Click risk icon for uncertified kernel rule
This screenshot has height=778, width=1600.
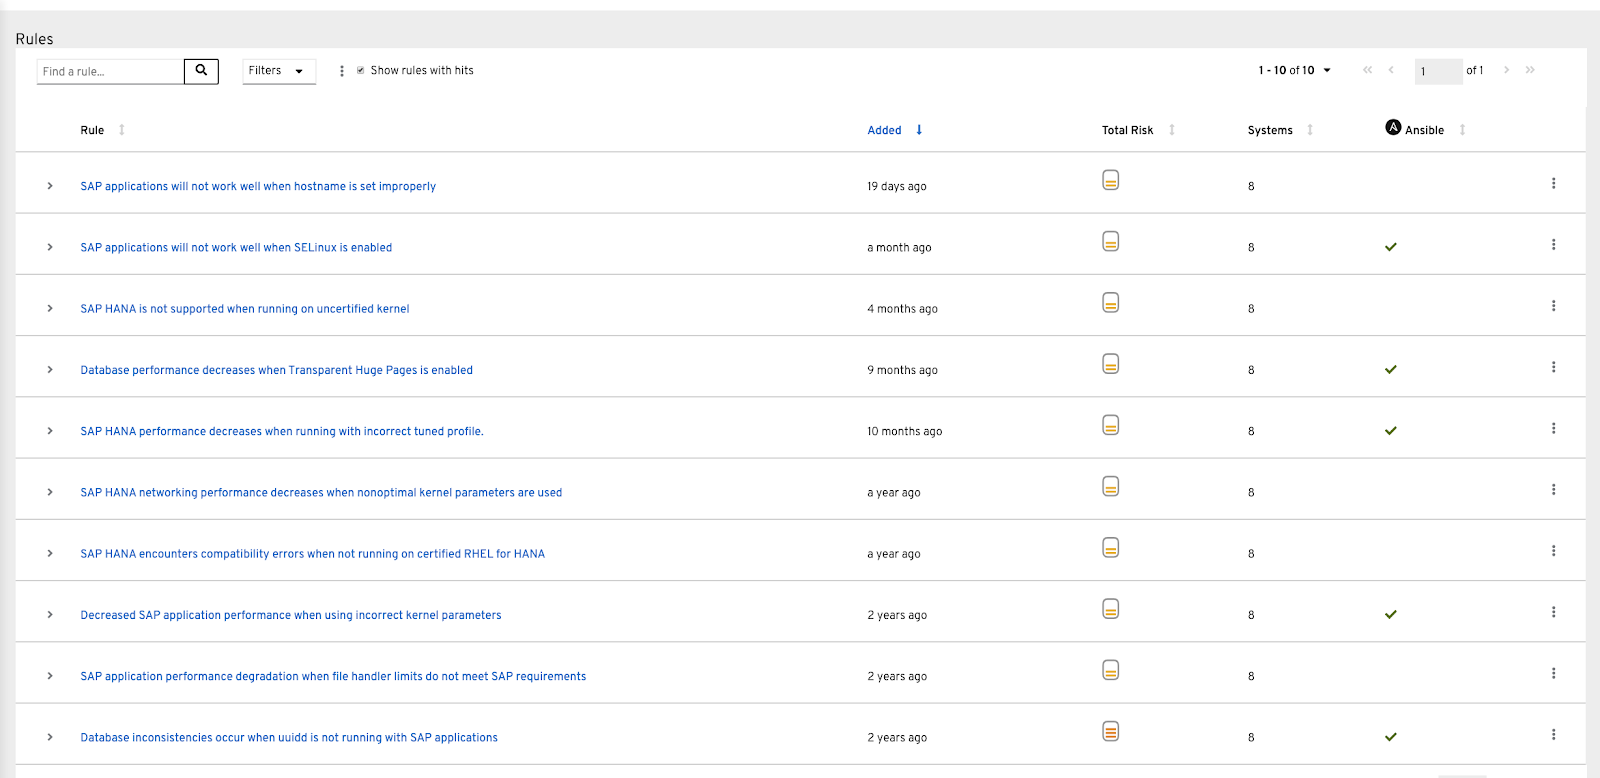1110,303
